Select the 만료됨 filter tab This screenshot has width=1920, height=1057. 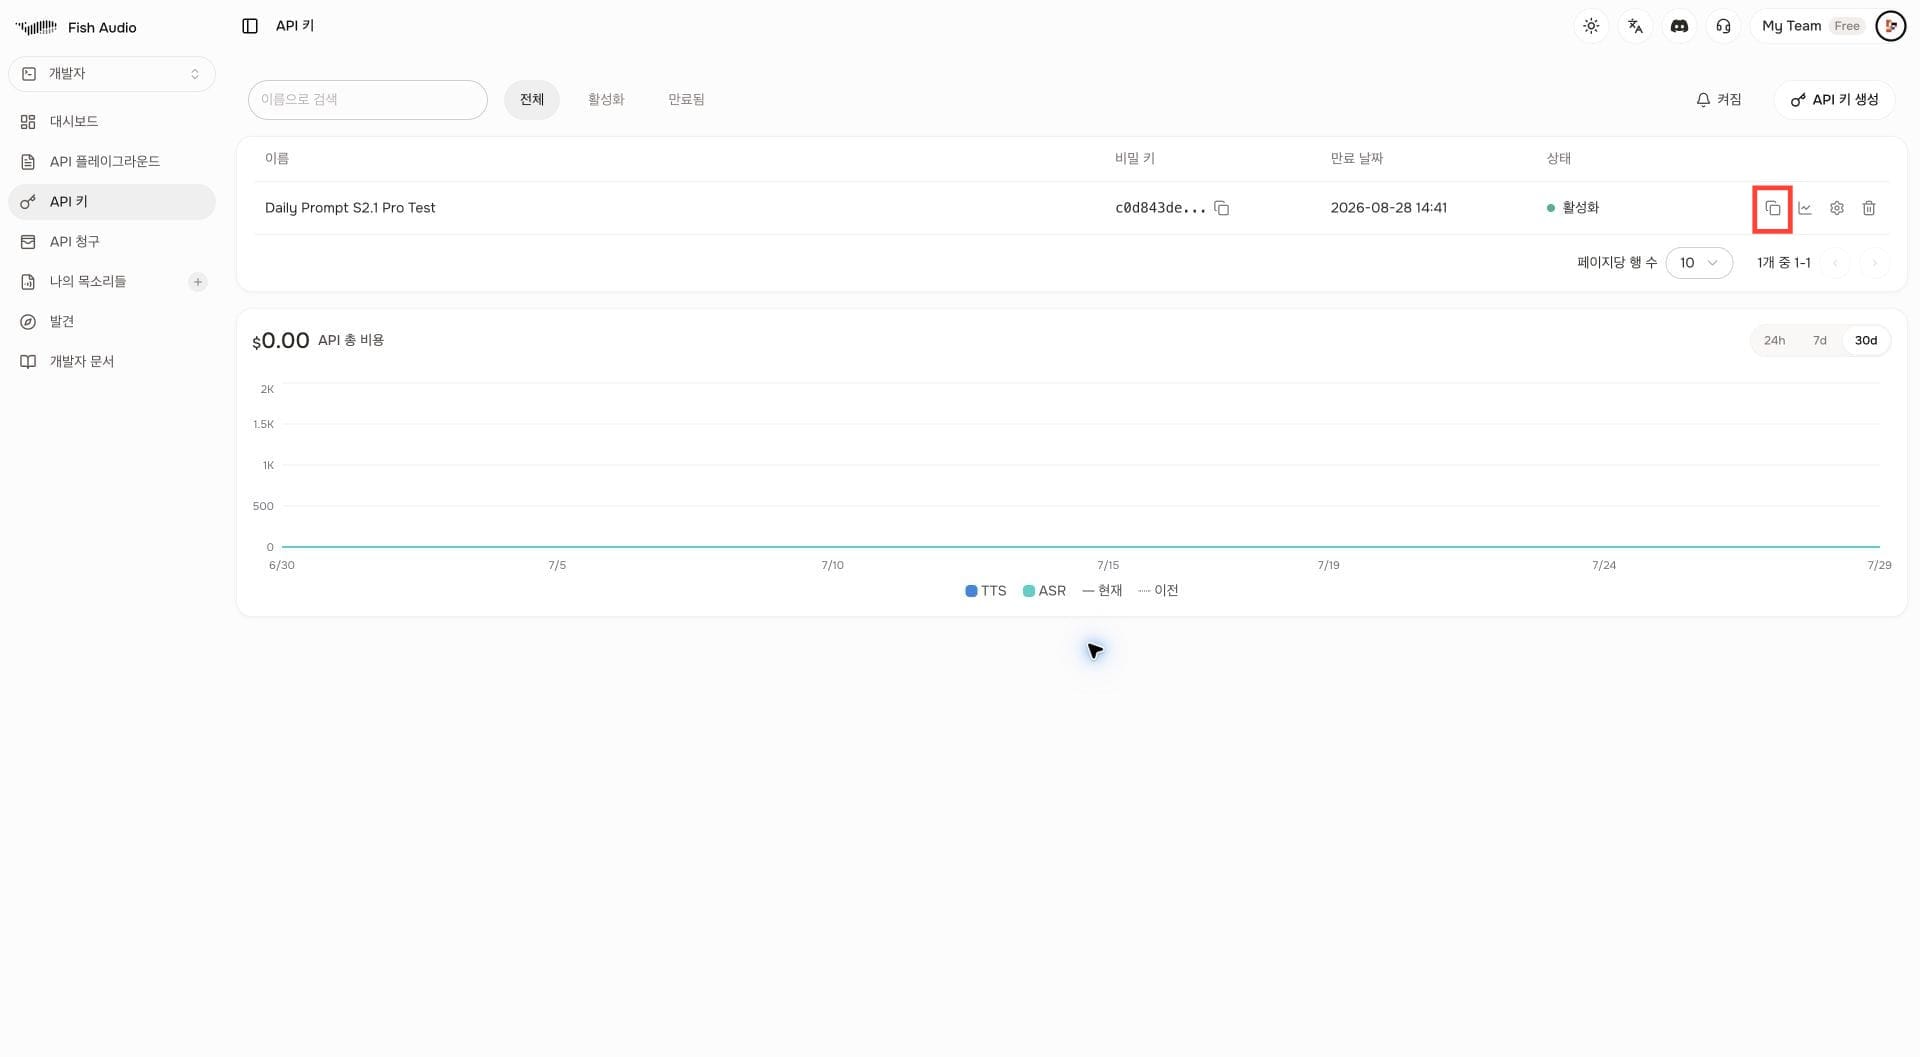(x=686, y=100)
